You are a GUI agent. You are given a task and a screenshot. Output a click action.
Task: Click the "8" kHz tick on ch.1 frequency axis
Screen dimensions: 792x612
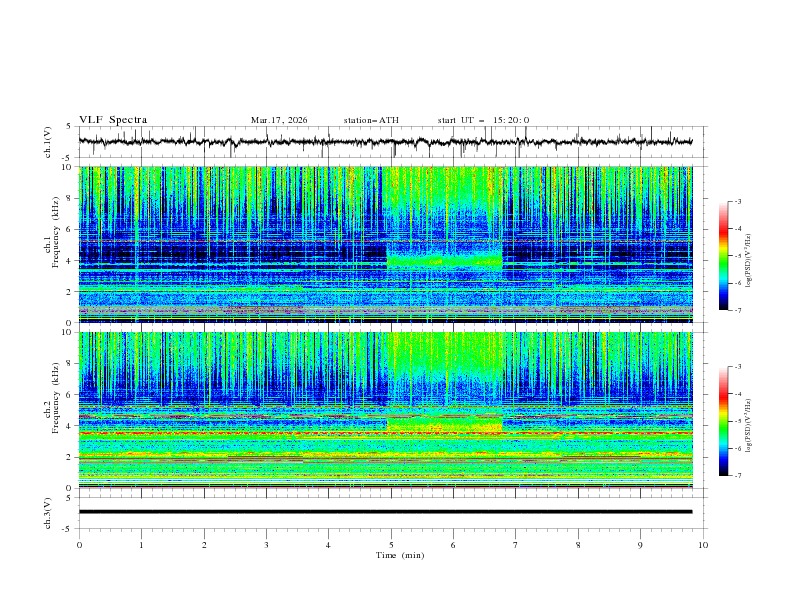[70, 198]
